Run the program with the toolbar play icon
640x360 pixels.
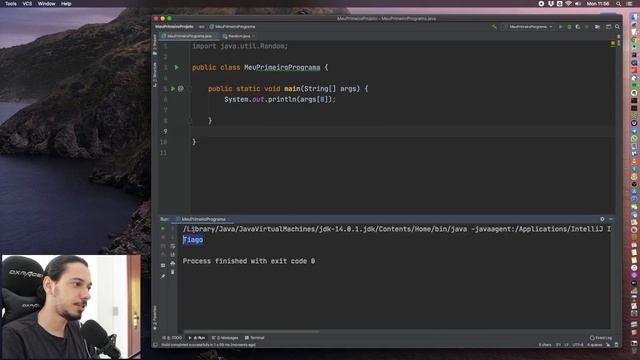(560, 27)
